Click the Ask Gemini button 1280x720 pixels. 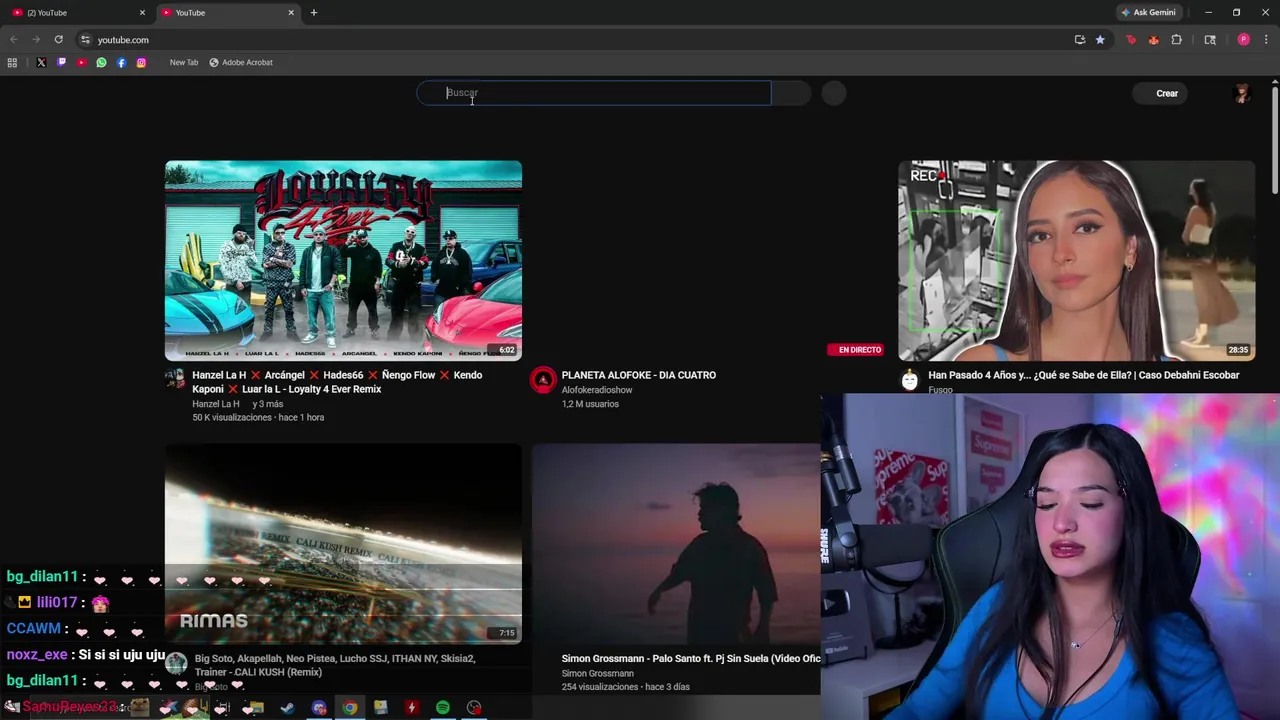(1148, 13)
